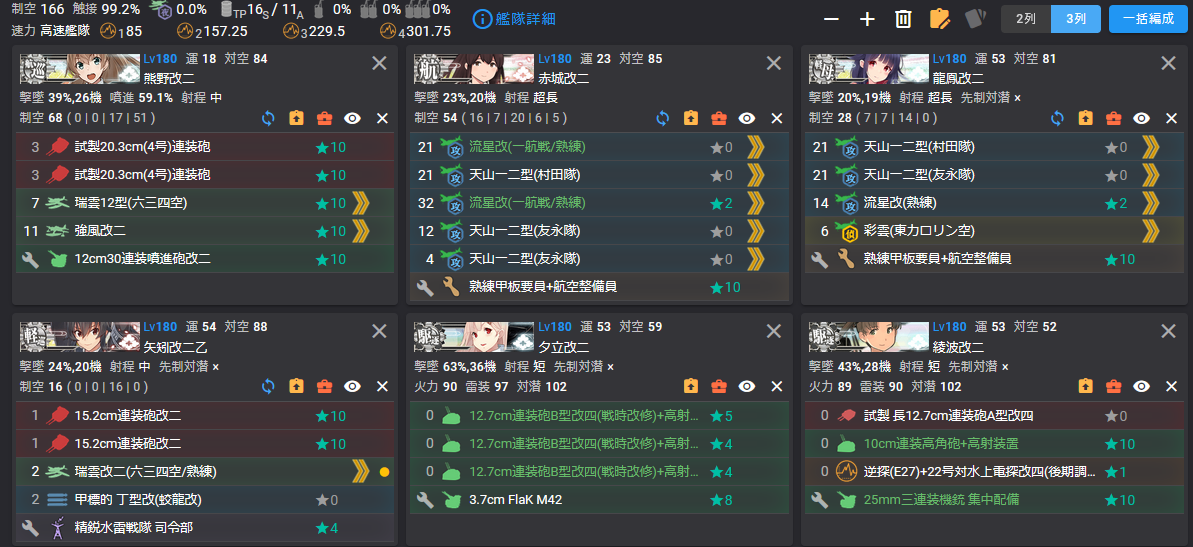
Task: Open proficiency chevrons for 強風改二
Action: point(361,231)
